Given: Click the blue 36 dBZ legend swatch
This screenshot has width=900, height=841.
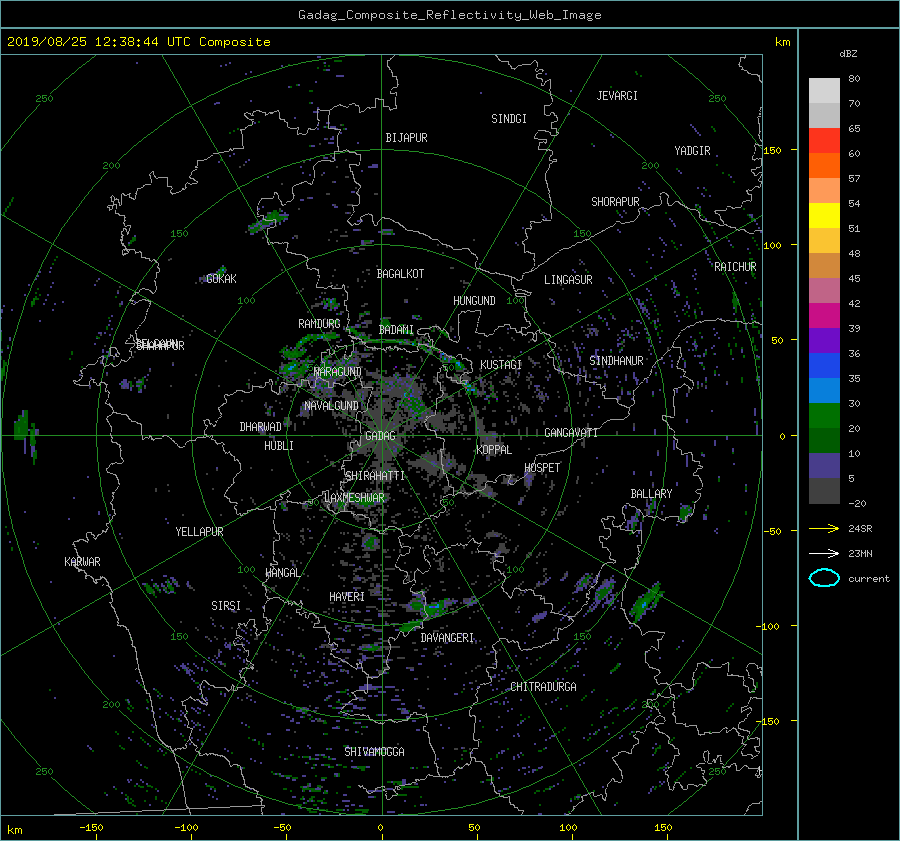Looking at the screenshot, I should 824,365.
